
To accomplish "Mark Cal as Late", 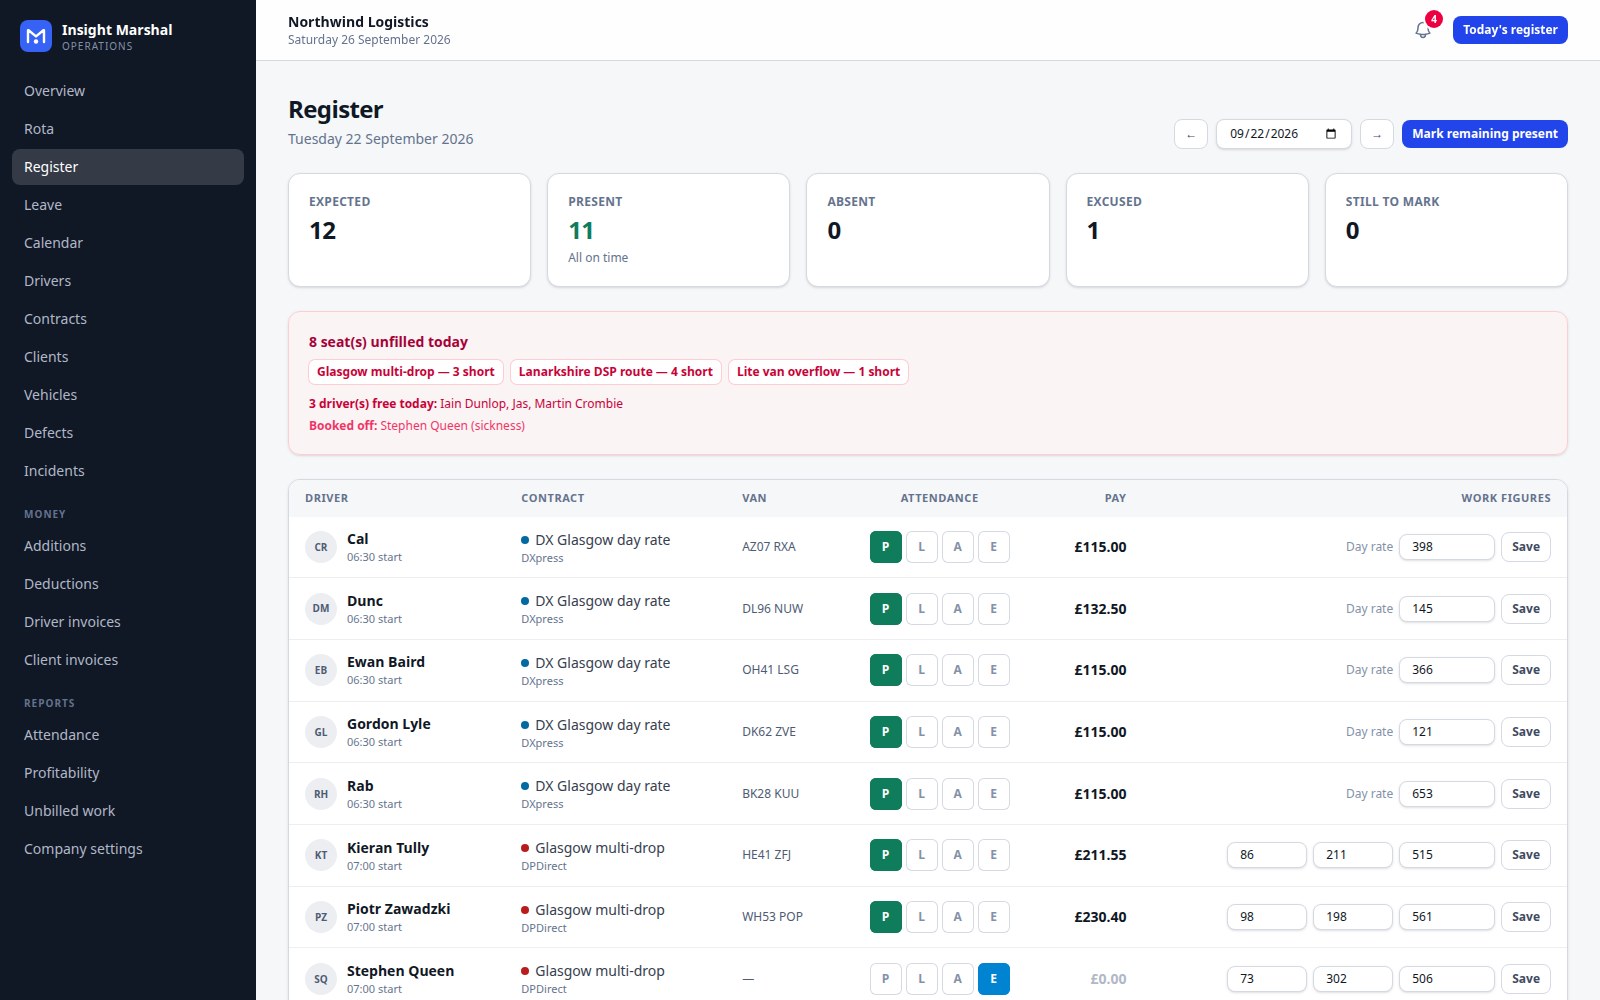I will [x=922, y=547].
